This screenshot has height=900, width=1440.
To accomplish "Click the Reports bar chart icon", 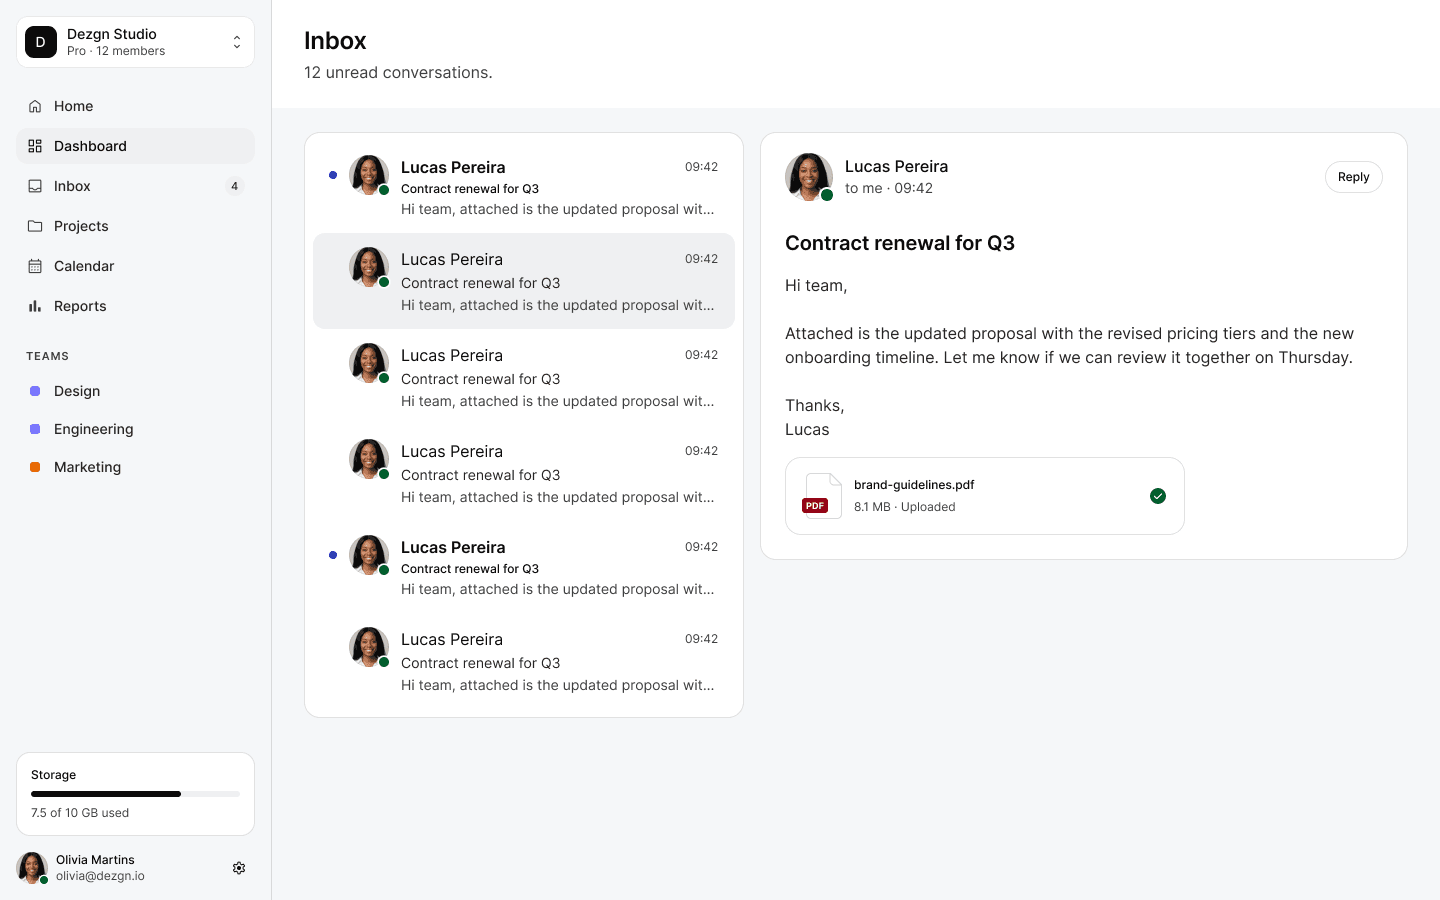I will [35, 306].
